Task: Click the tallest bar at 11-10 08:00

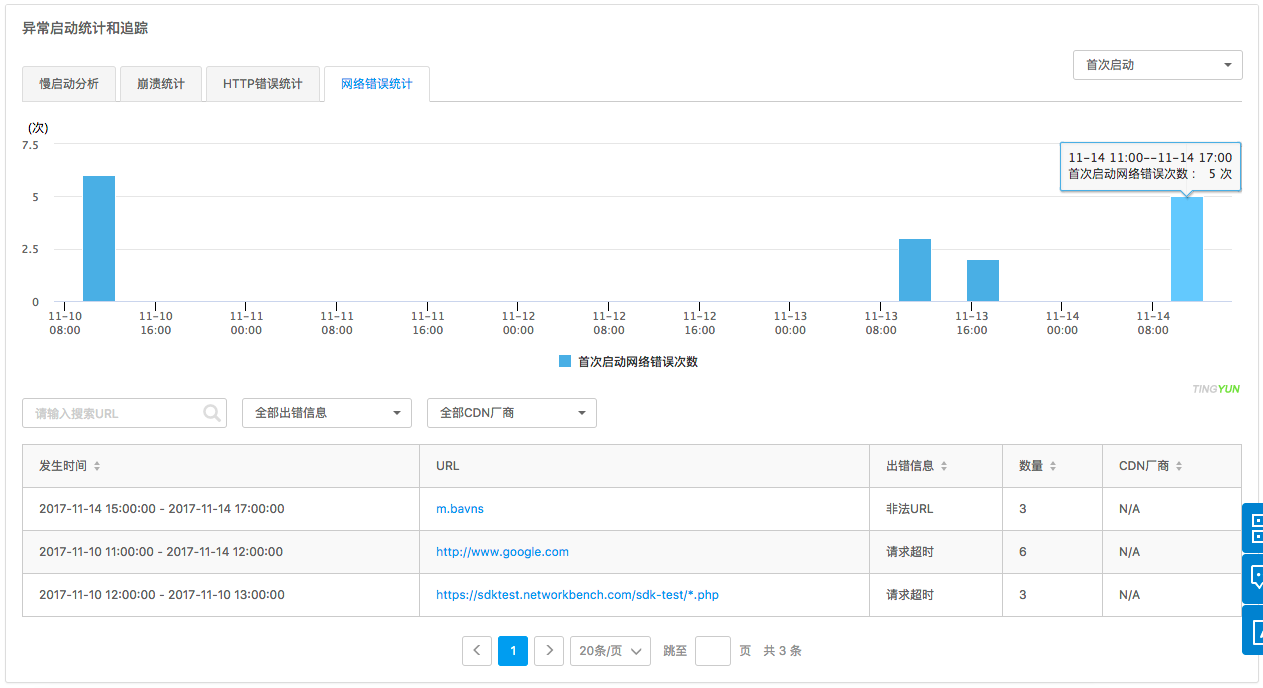Action: click(99, 238)
